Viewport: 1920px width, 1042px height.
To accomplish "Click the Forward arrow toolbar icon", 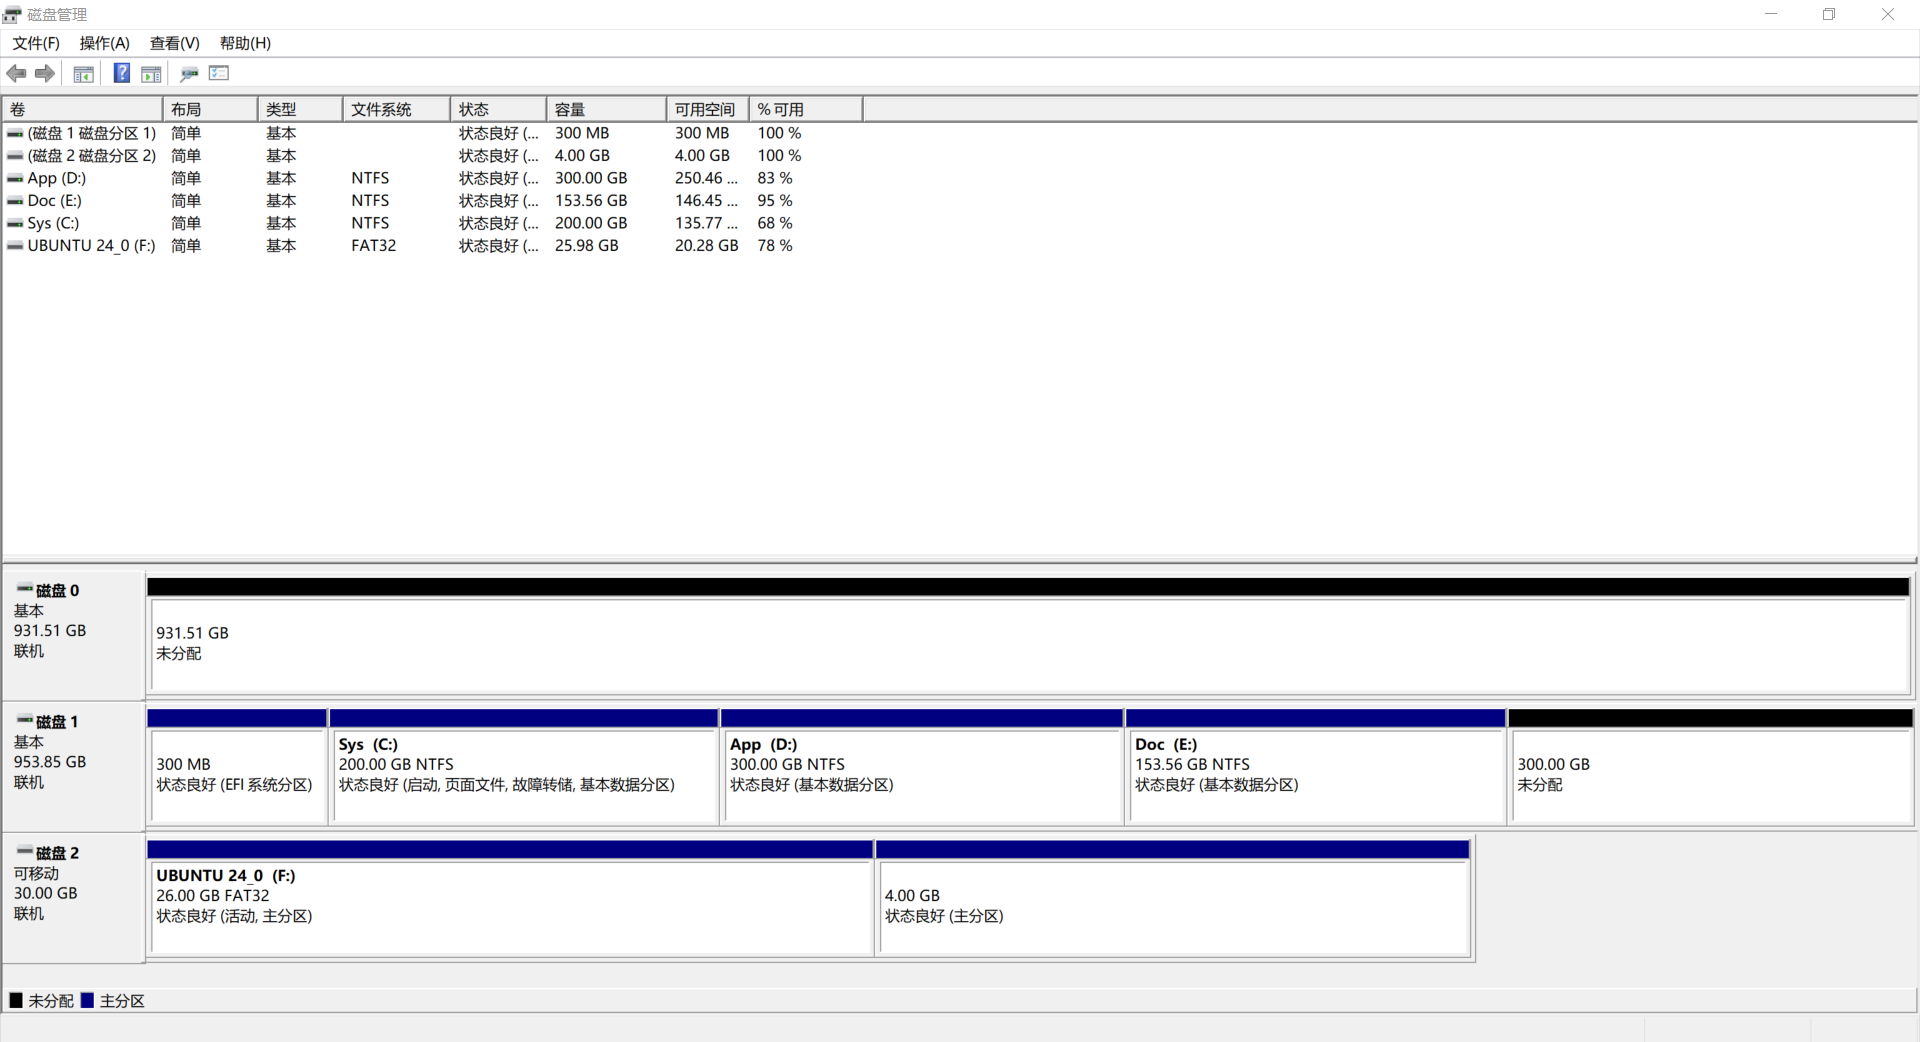I will coord(45,73).
